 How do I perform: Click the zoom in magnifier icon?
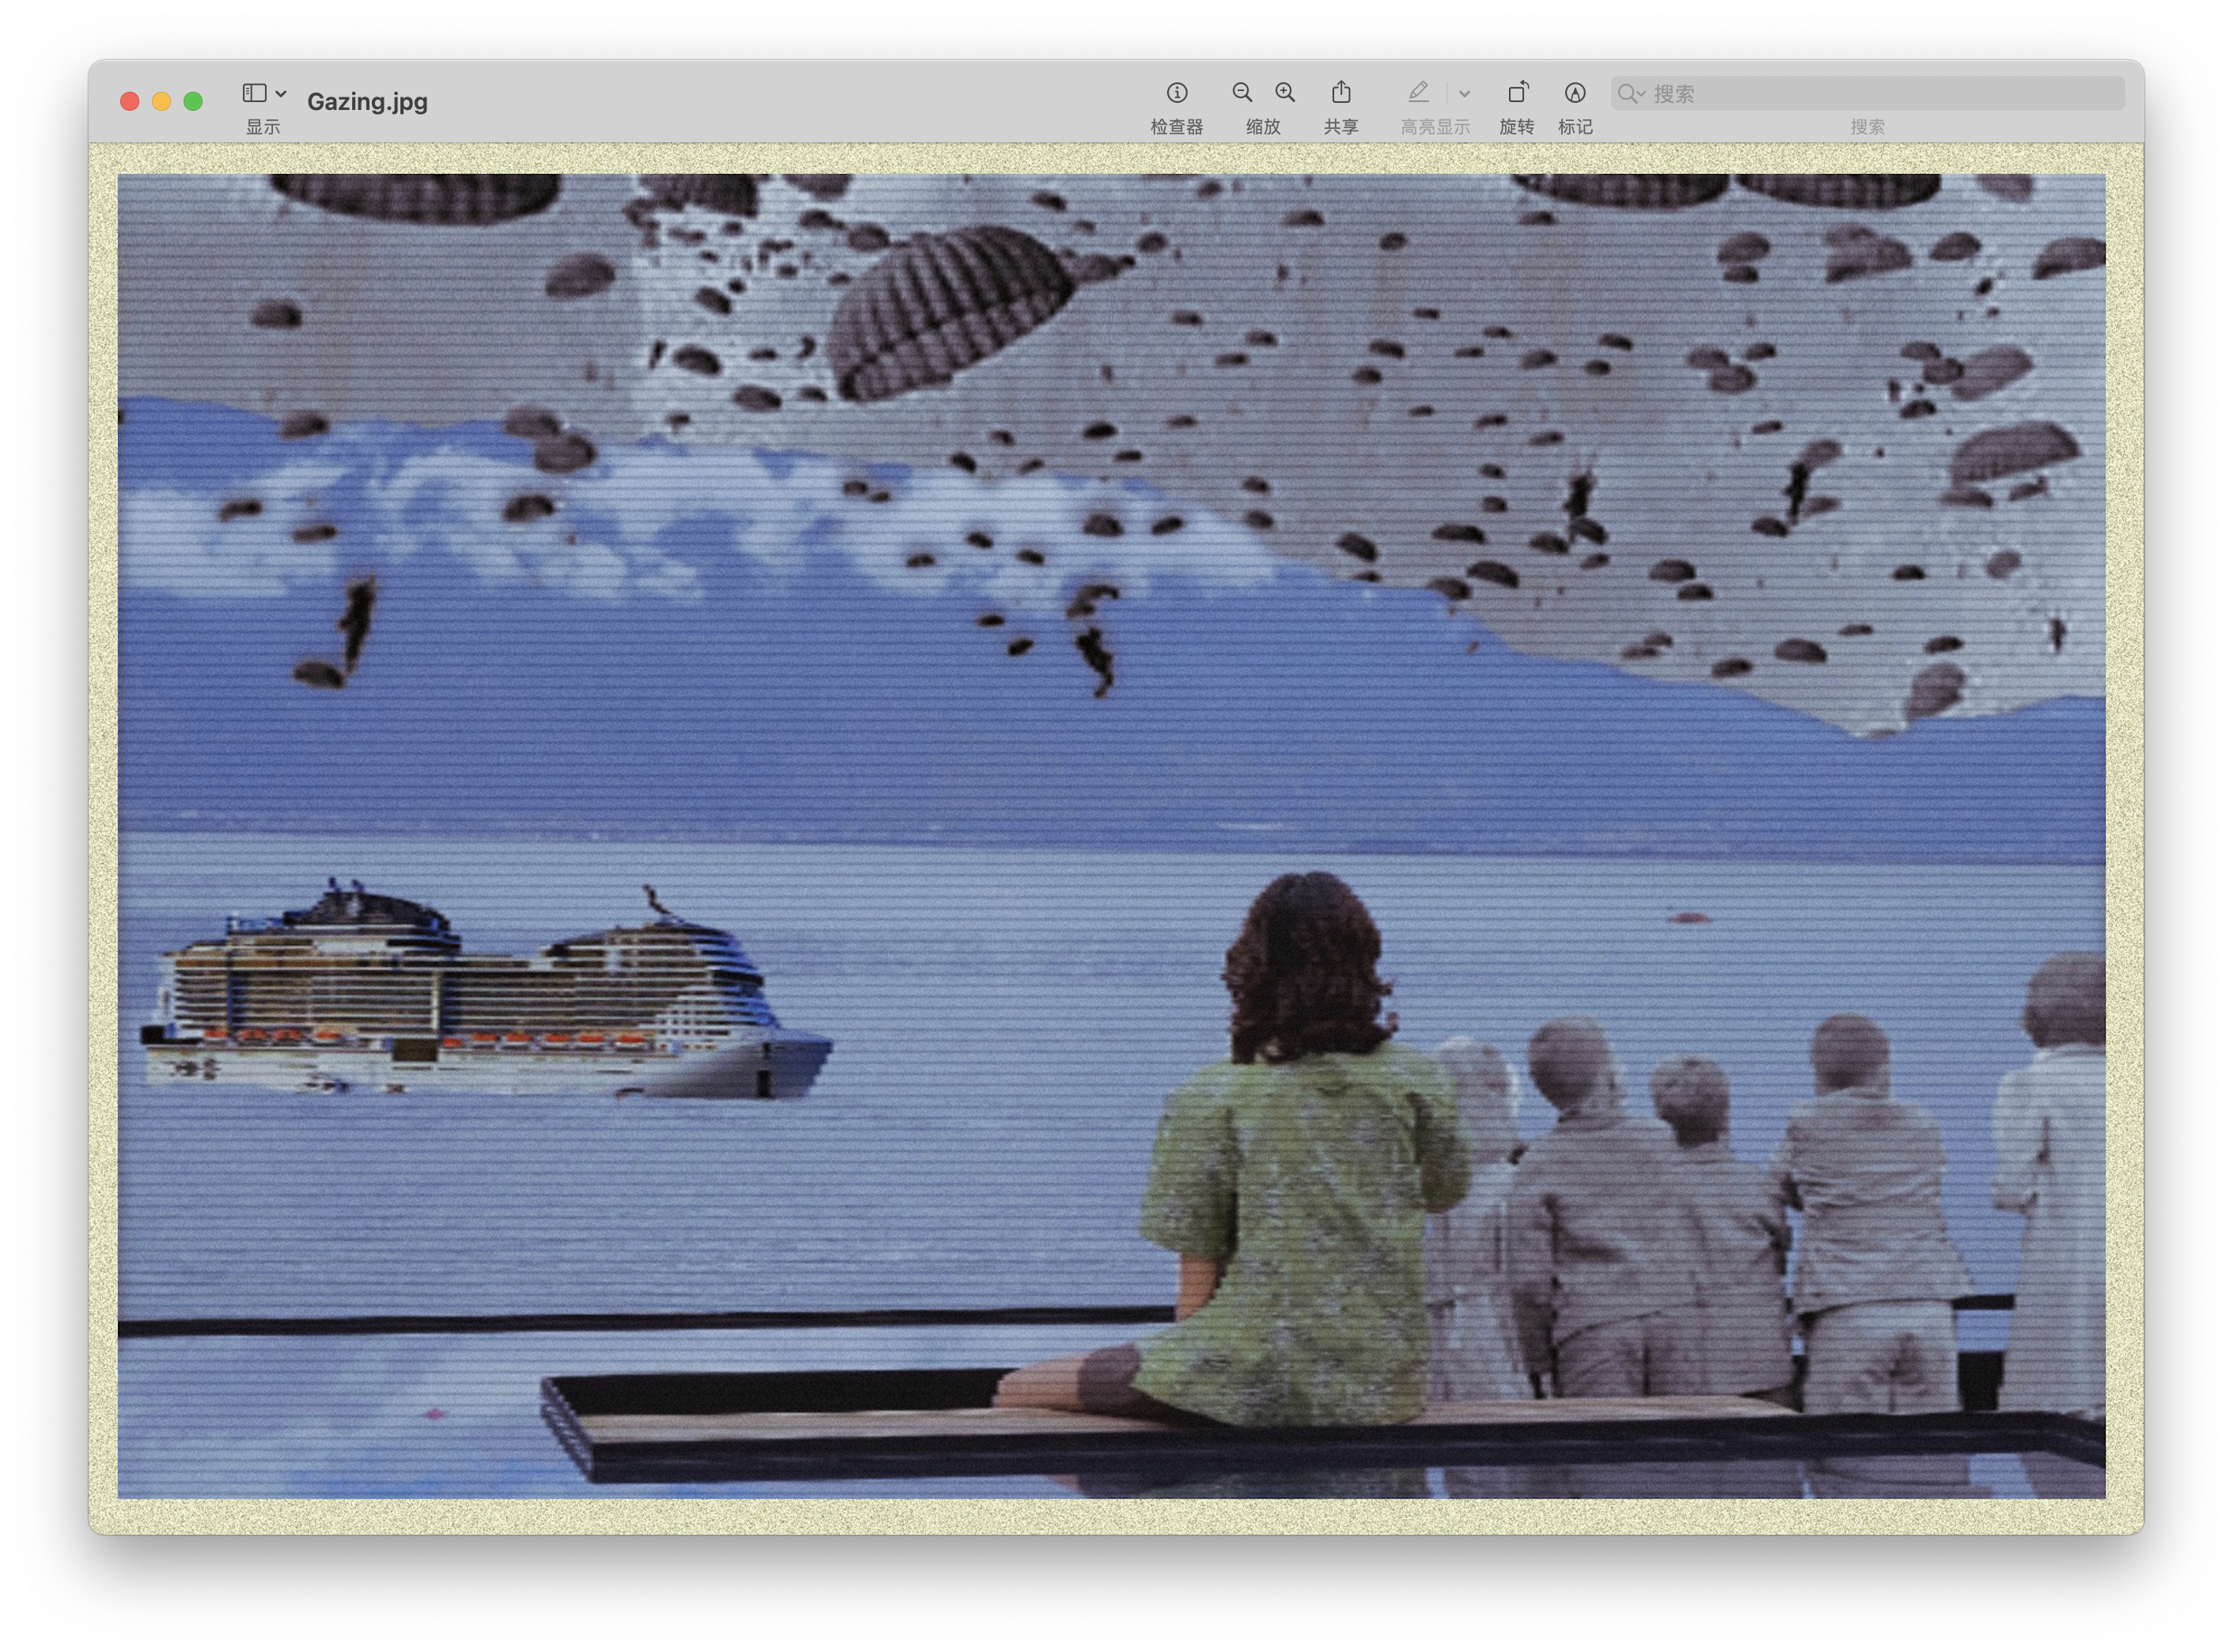click(x=1285, y=93)
